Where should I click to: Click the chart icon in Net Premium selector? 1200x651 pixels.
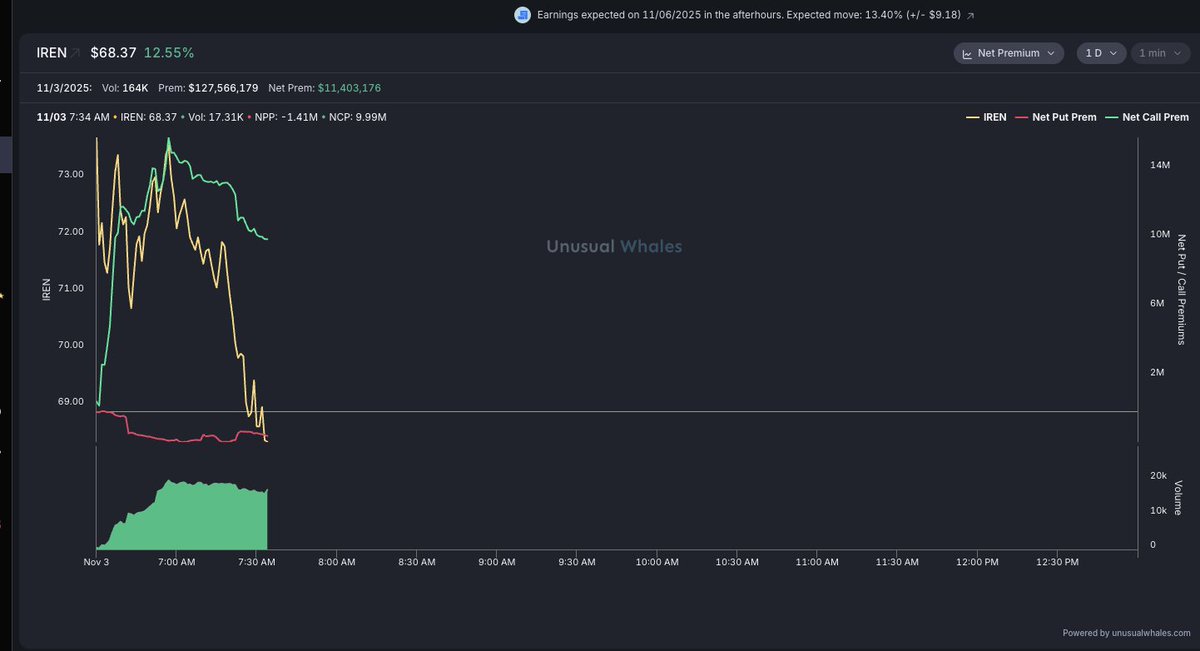pos(967,54)
